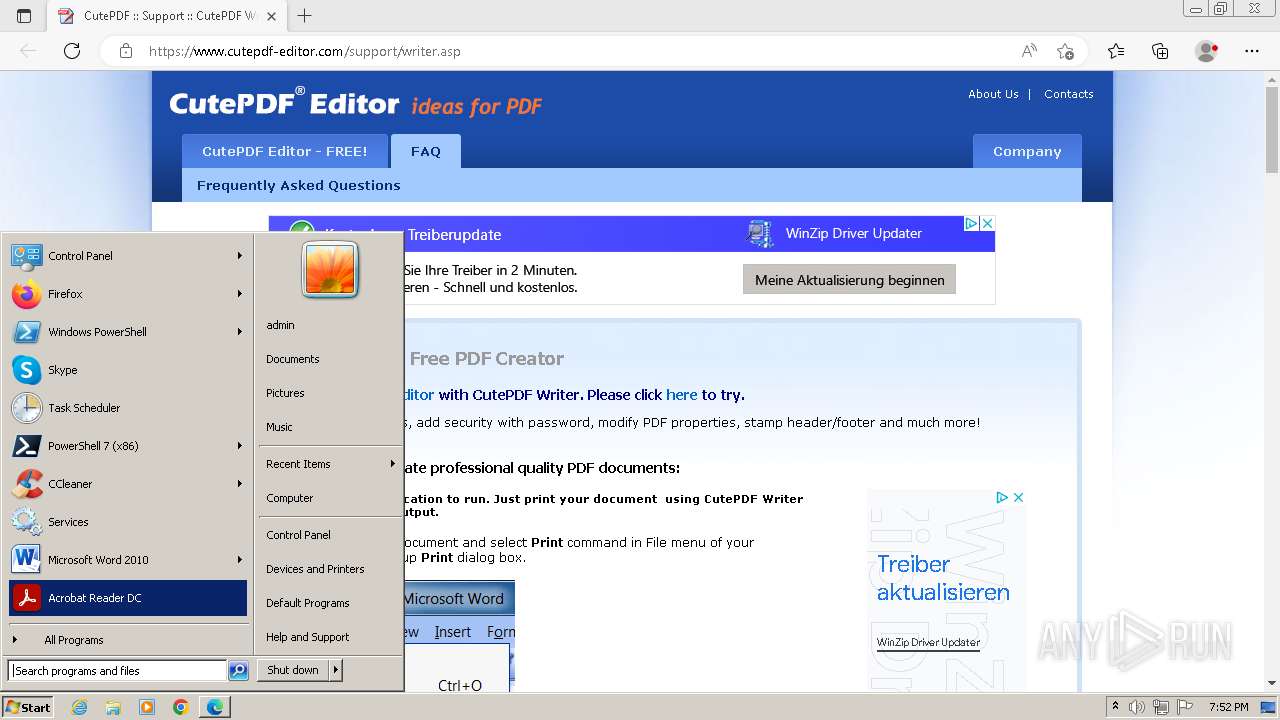Refresh the browser page
This screenshot has width=1280, height=720.
[72, 51]
